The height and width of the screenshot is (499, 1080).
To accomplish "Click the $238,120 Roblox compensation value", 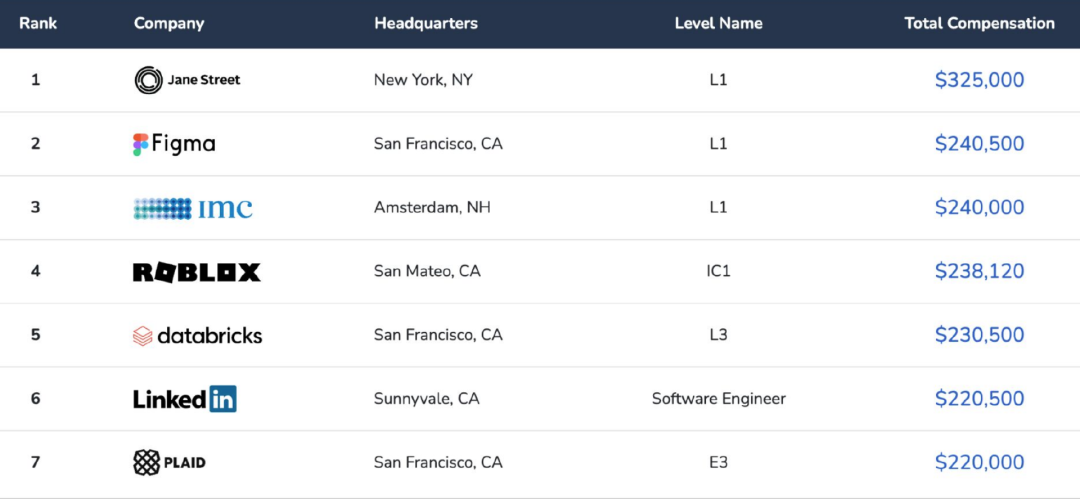I will click(979, 272).
